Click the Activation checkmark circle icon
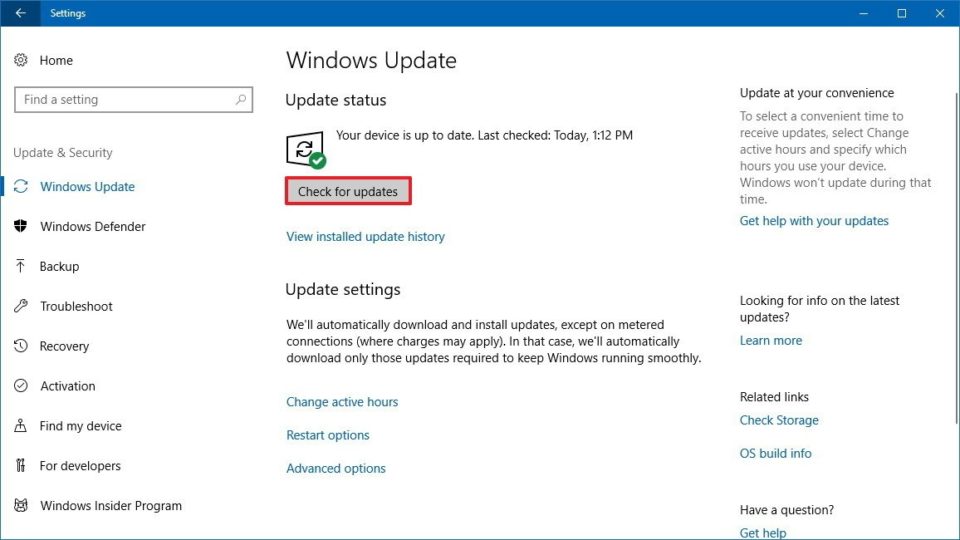 pyautogui.click(x=21, y=386)
